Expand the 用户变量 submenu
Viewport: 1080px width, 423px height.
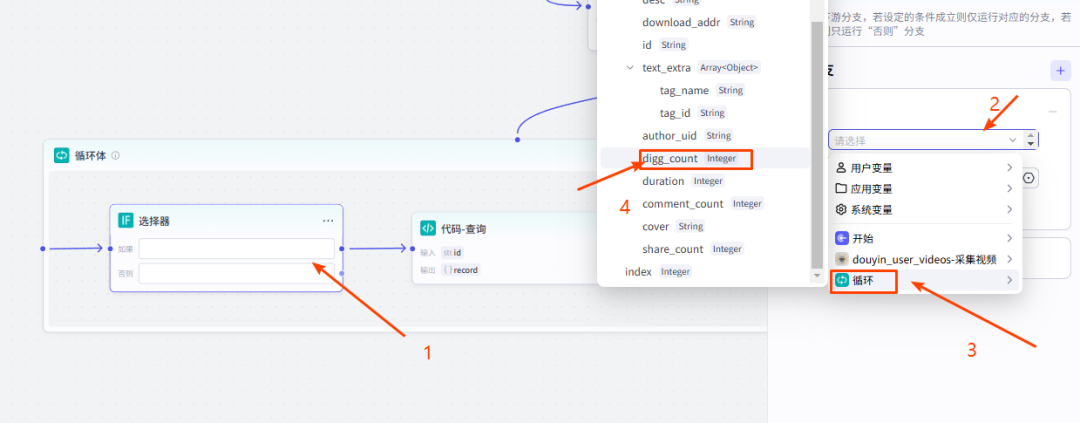tap(1009, 167)
